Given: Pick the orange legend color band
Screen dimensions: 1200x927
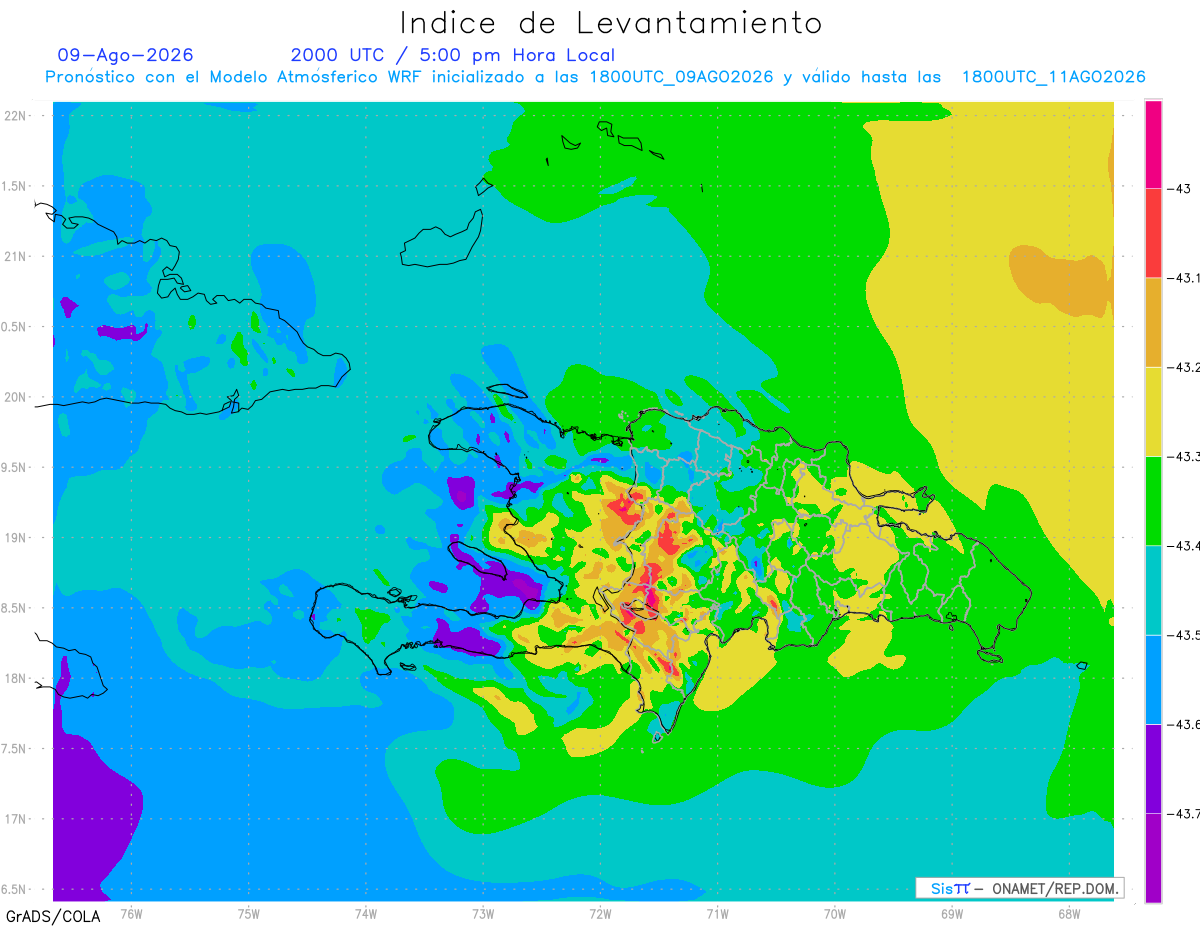Looking at the screenshot, I should click(1153, 322).
